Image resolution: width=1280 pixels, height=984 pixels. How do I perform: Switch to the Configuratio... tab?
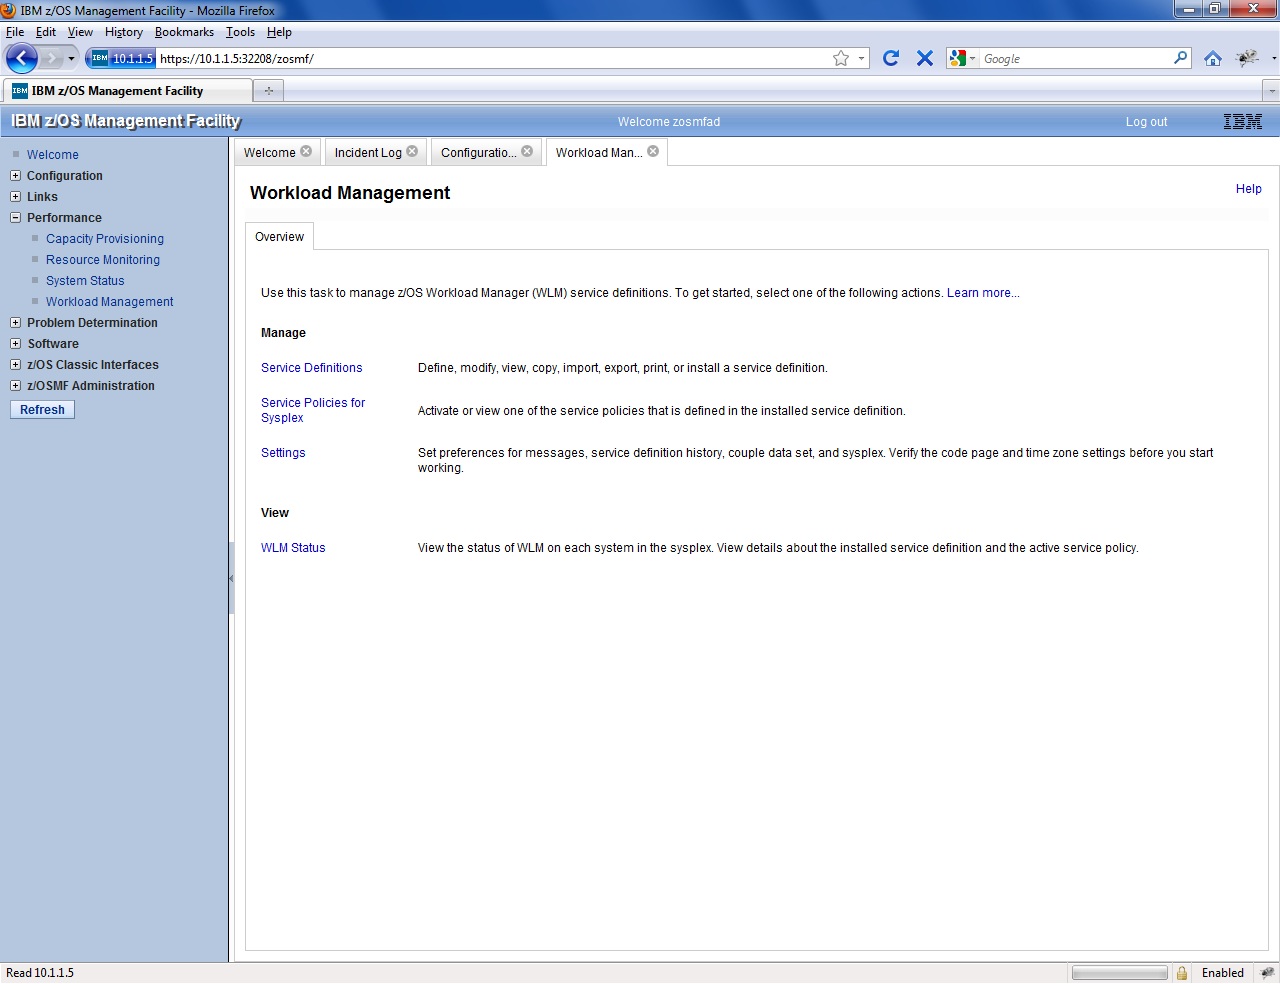click(478, 152)
